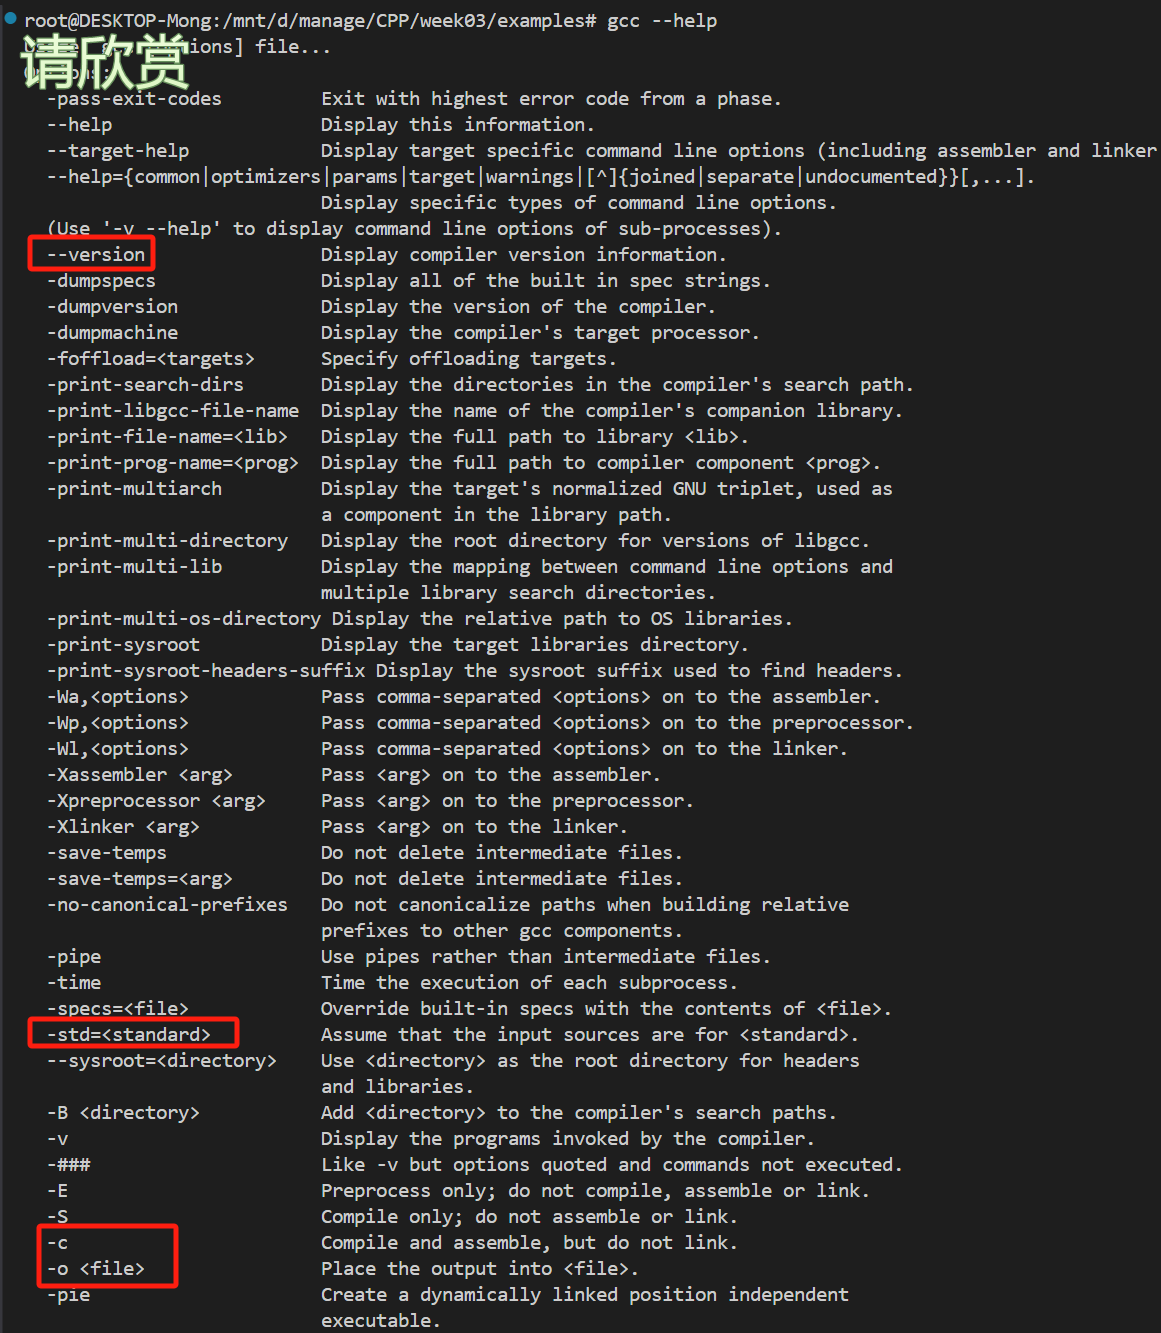The width and height of the screenshot is (1161, 1333).
Task: Click the red-boxed --version option
Action: tap(96, 255)
